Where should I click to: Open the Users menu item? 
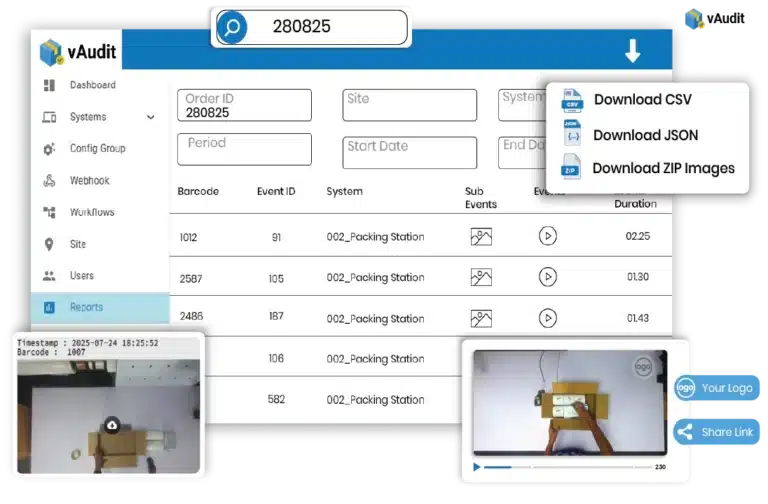[x=82, y=276]
